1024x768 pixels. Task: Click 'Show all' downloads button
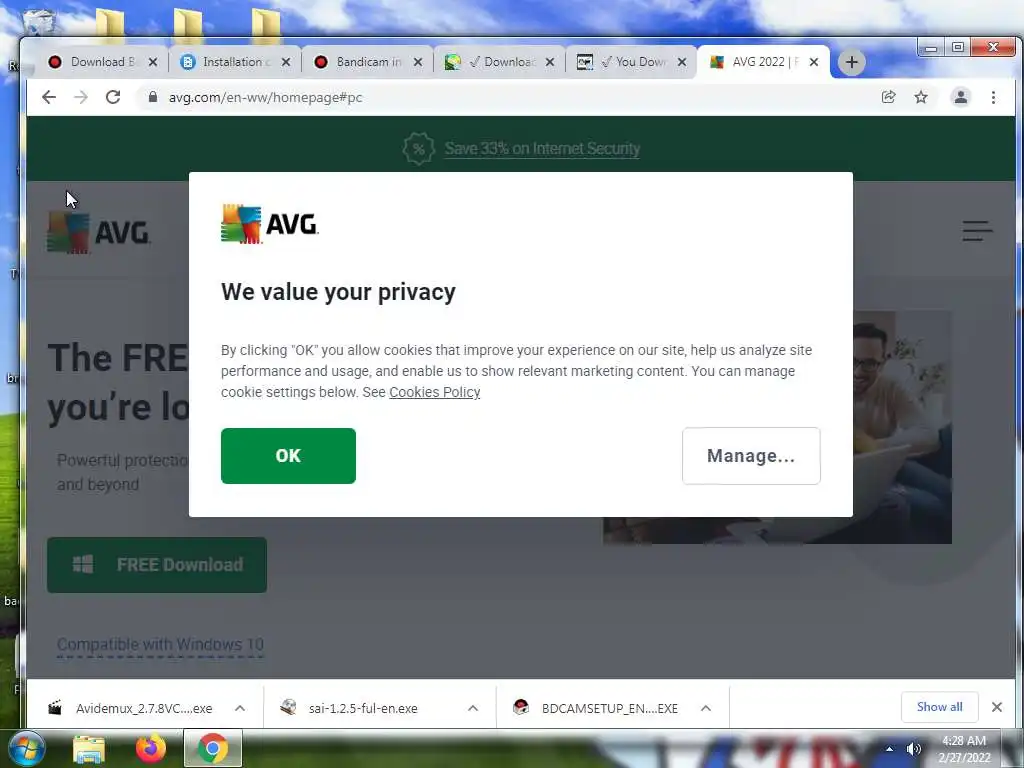pos(940,707)
